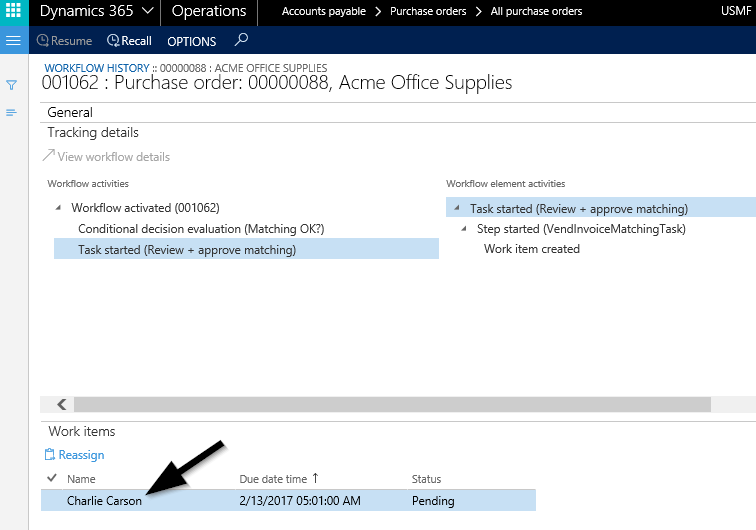The height and width of the screenshot is (530, 756).
Task: Open the OPTIONS menu tab
Action: coord(191,41)
